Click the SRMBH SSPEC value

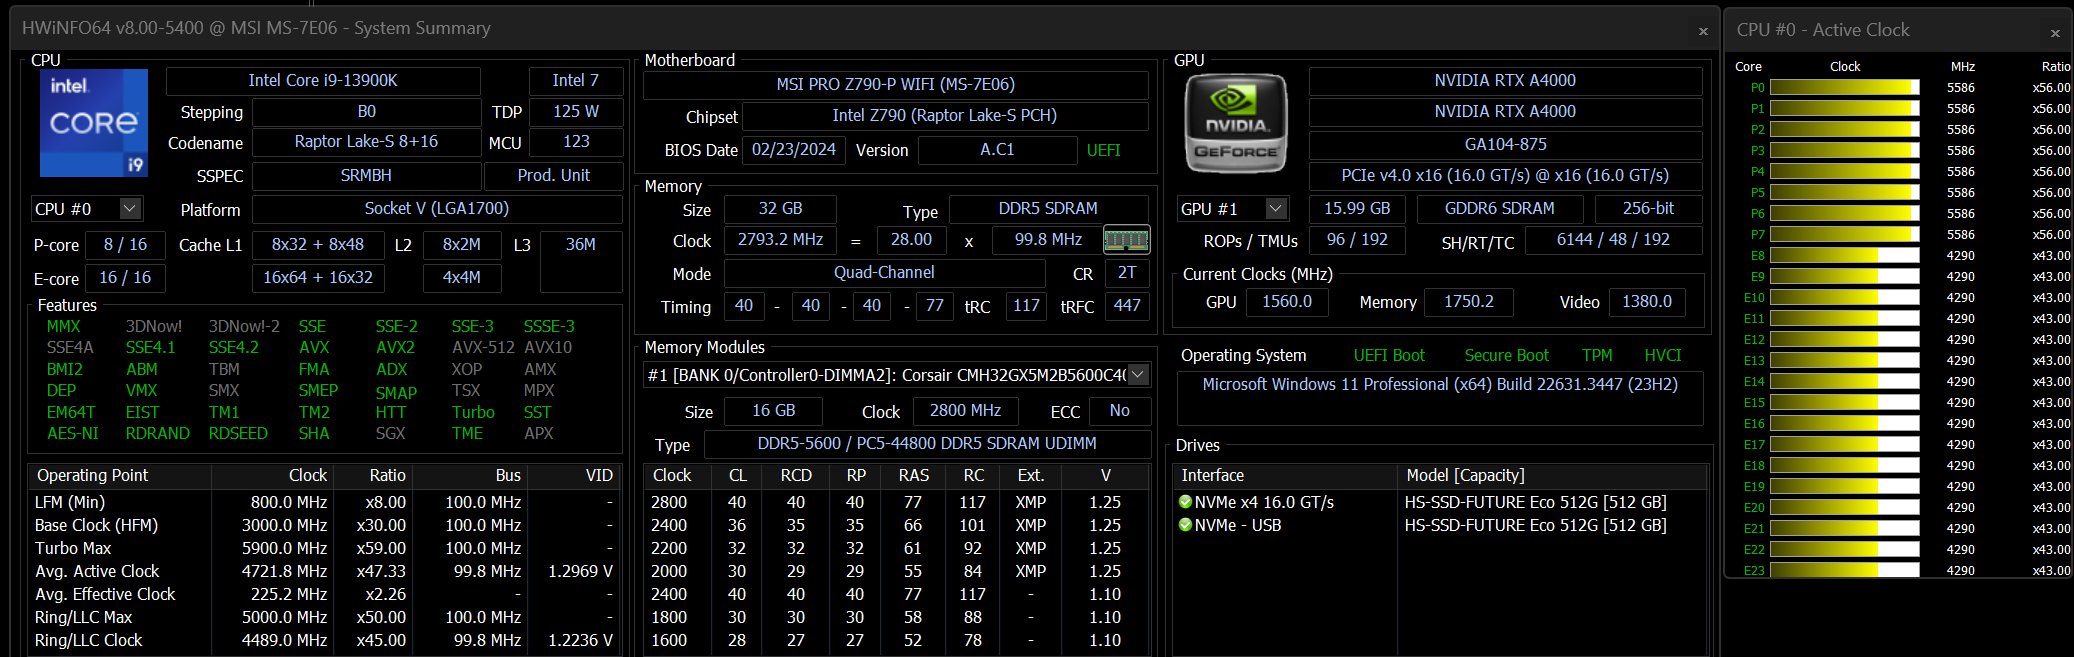click(366, 176)
